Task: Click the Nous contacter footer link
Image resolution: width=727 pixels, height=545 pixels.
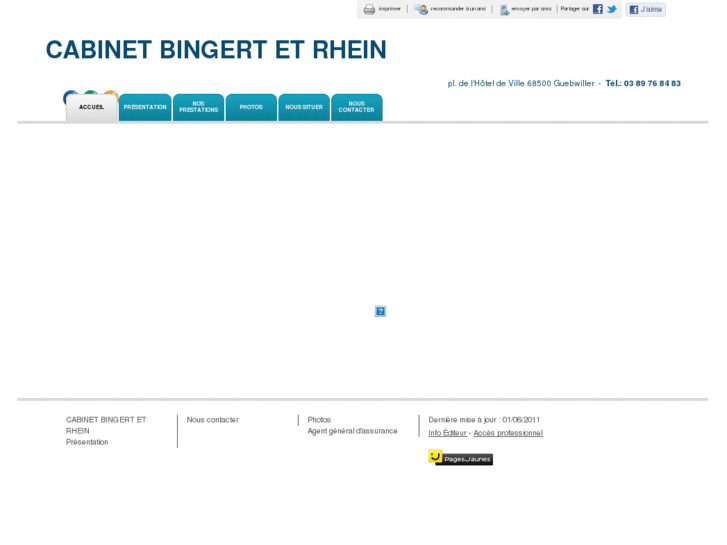Action: [212, 420]
